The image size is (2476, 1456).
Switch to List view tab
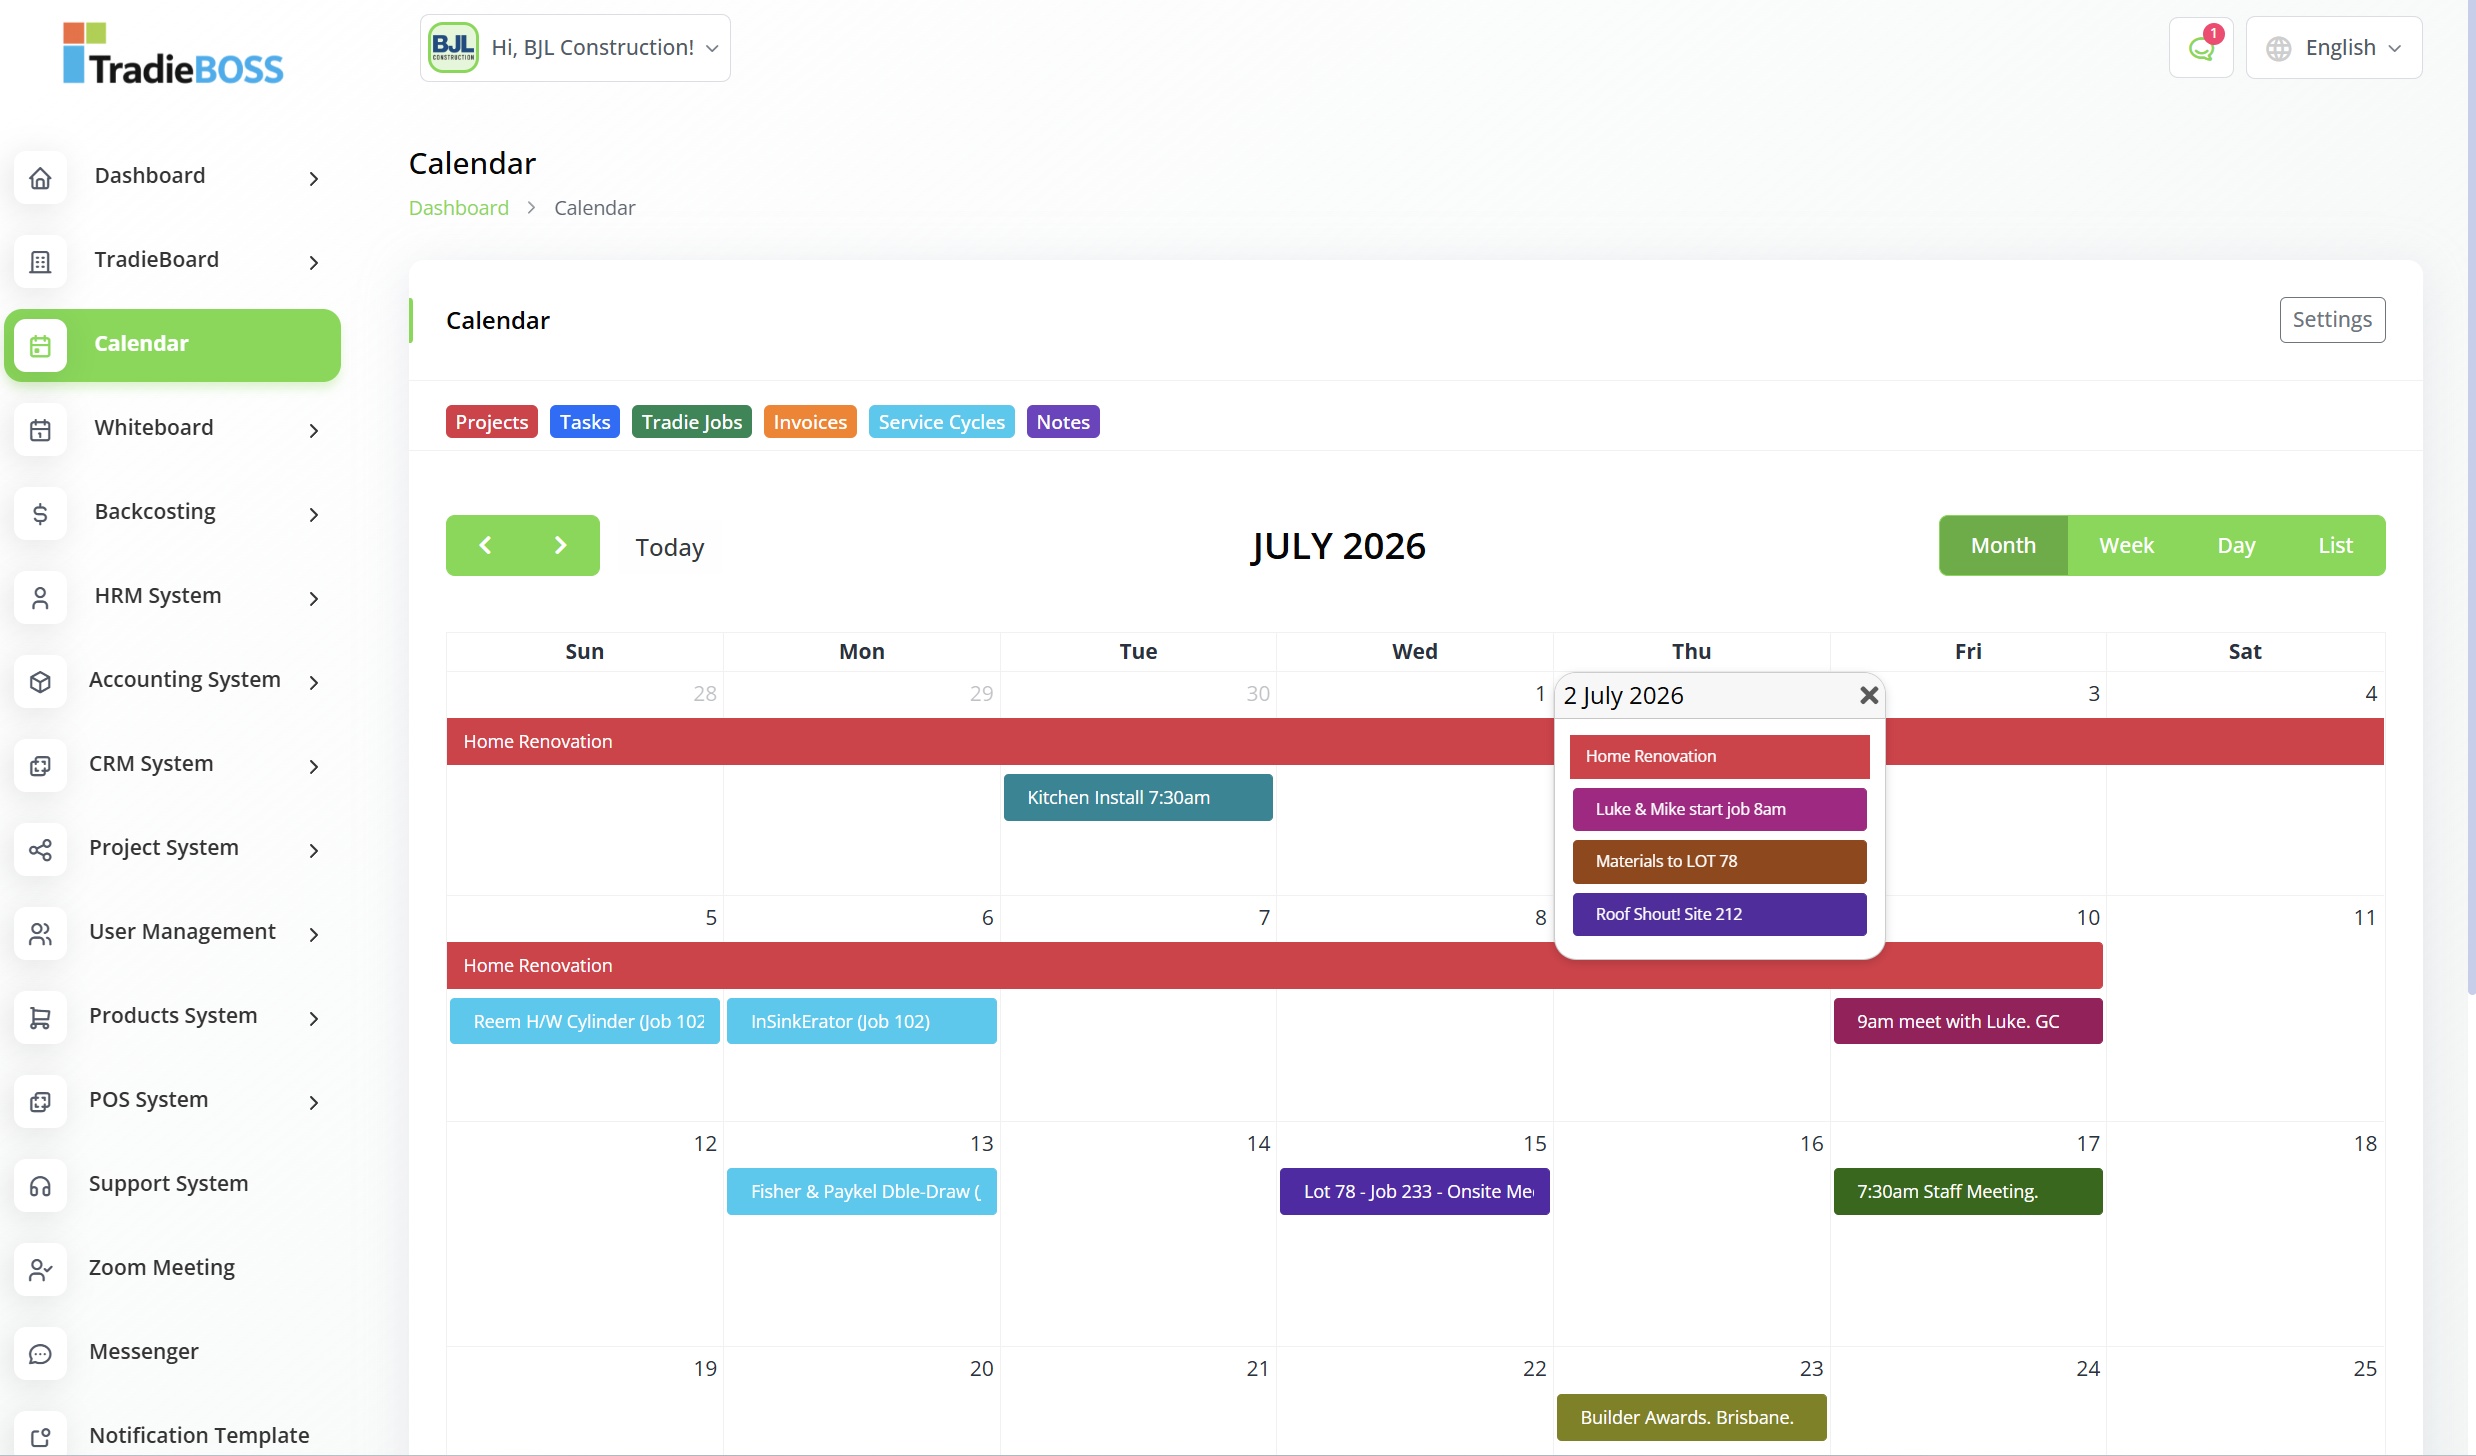(2334, 546)
